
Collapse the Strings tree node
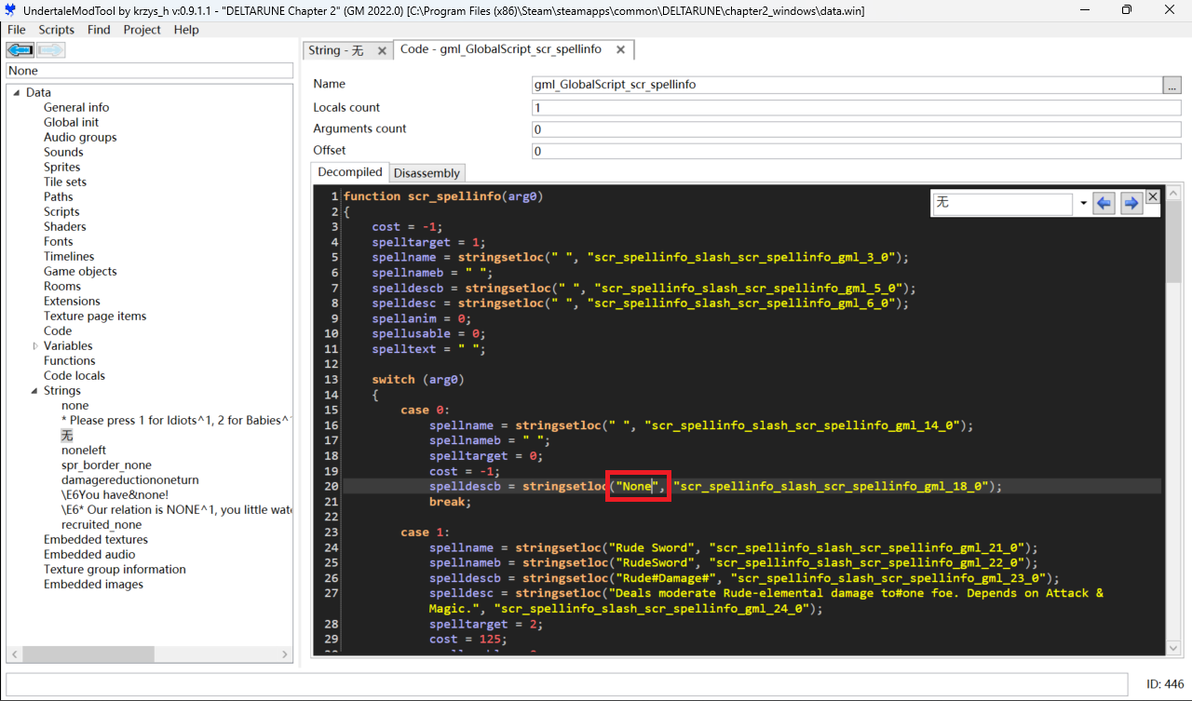pyautogui.click(x=34, y=391)
